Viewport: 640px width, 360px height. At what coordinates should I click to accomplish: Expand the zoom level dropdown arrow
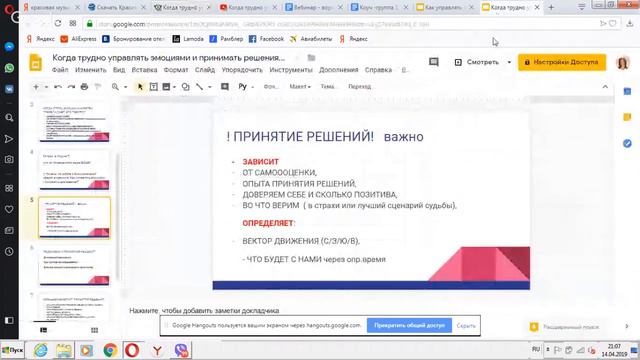click(x=125, y=87)
